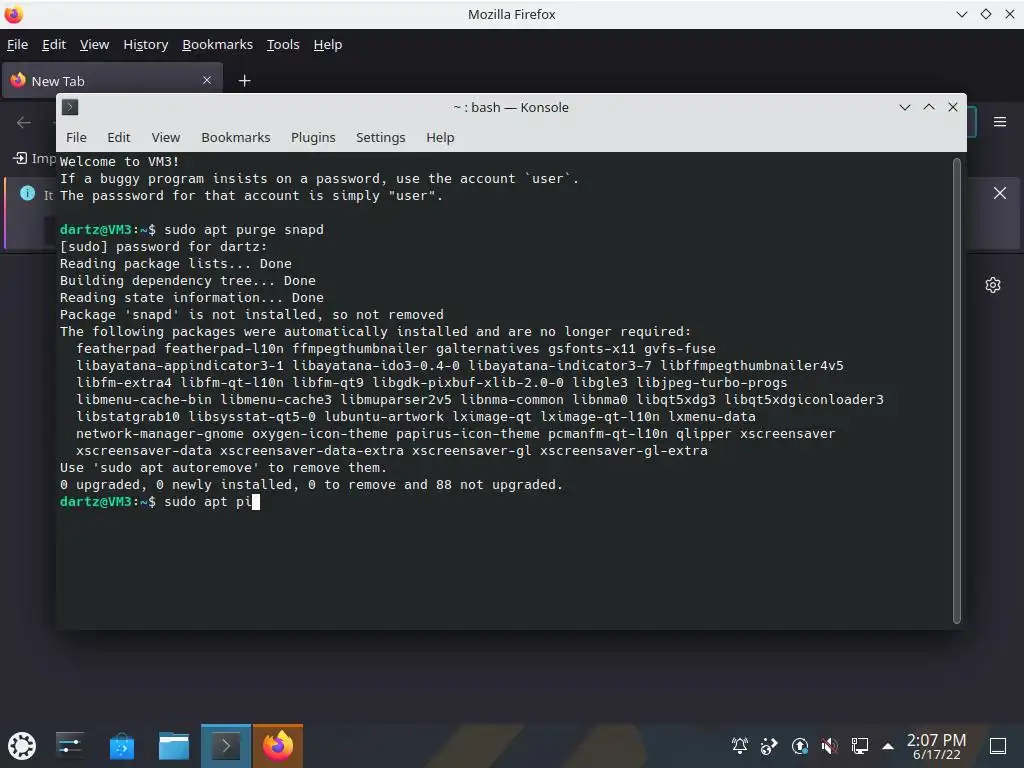Click the text 'sudo apt purge snapd'

point(244,229)
